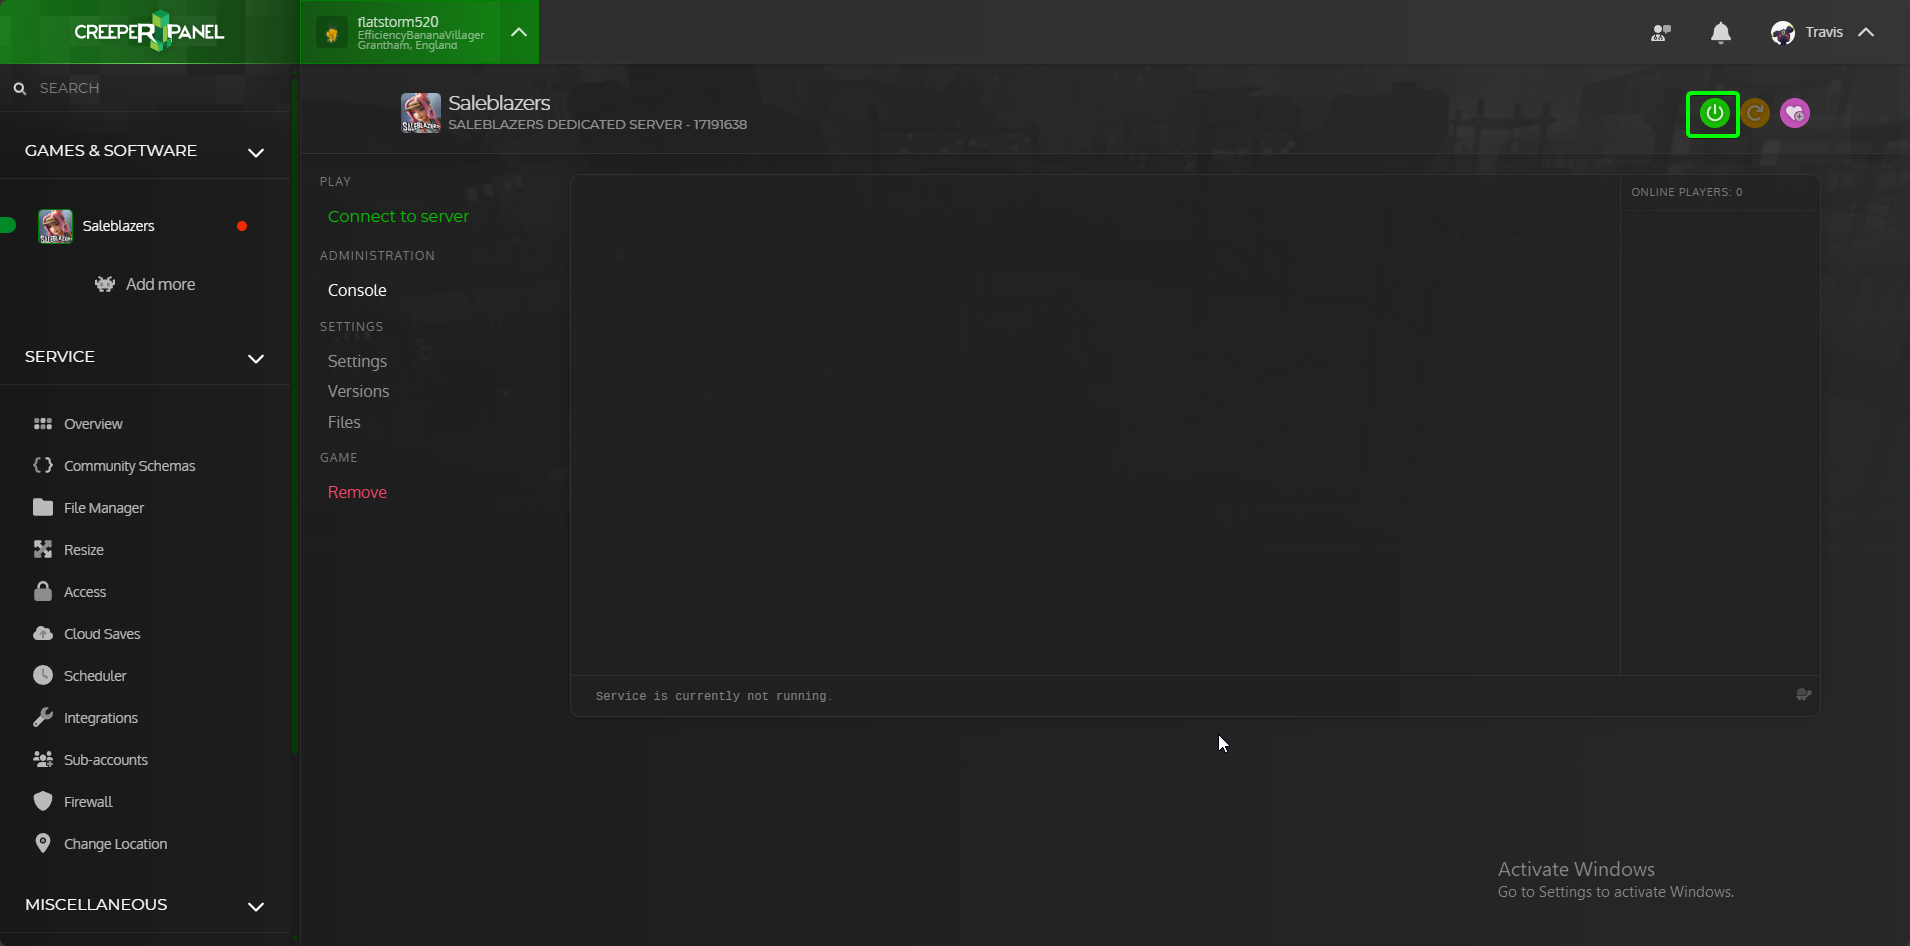Click the orange restart server icon
The width and height of the screenshot is (1910, 946).
[1755, 113]
